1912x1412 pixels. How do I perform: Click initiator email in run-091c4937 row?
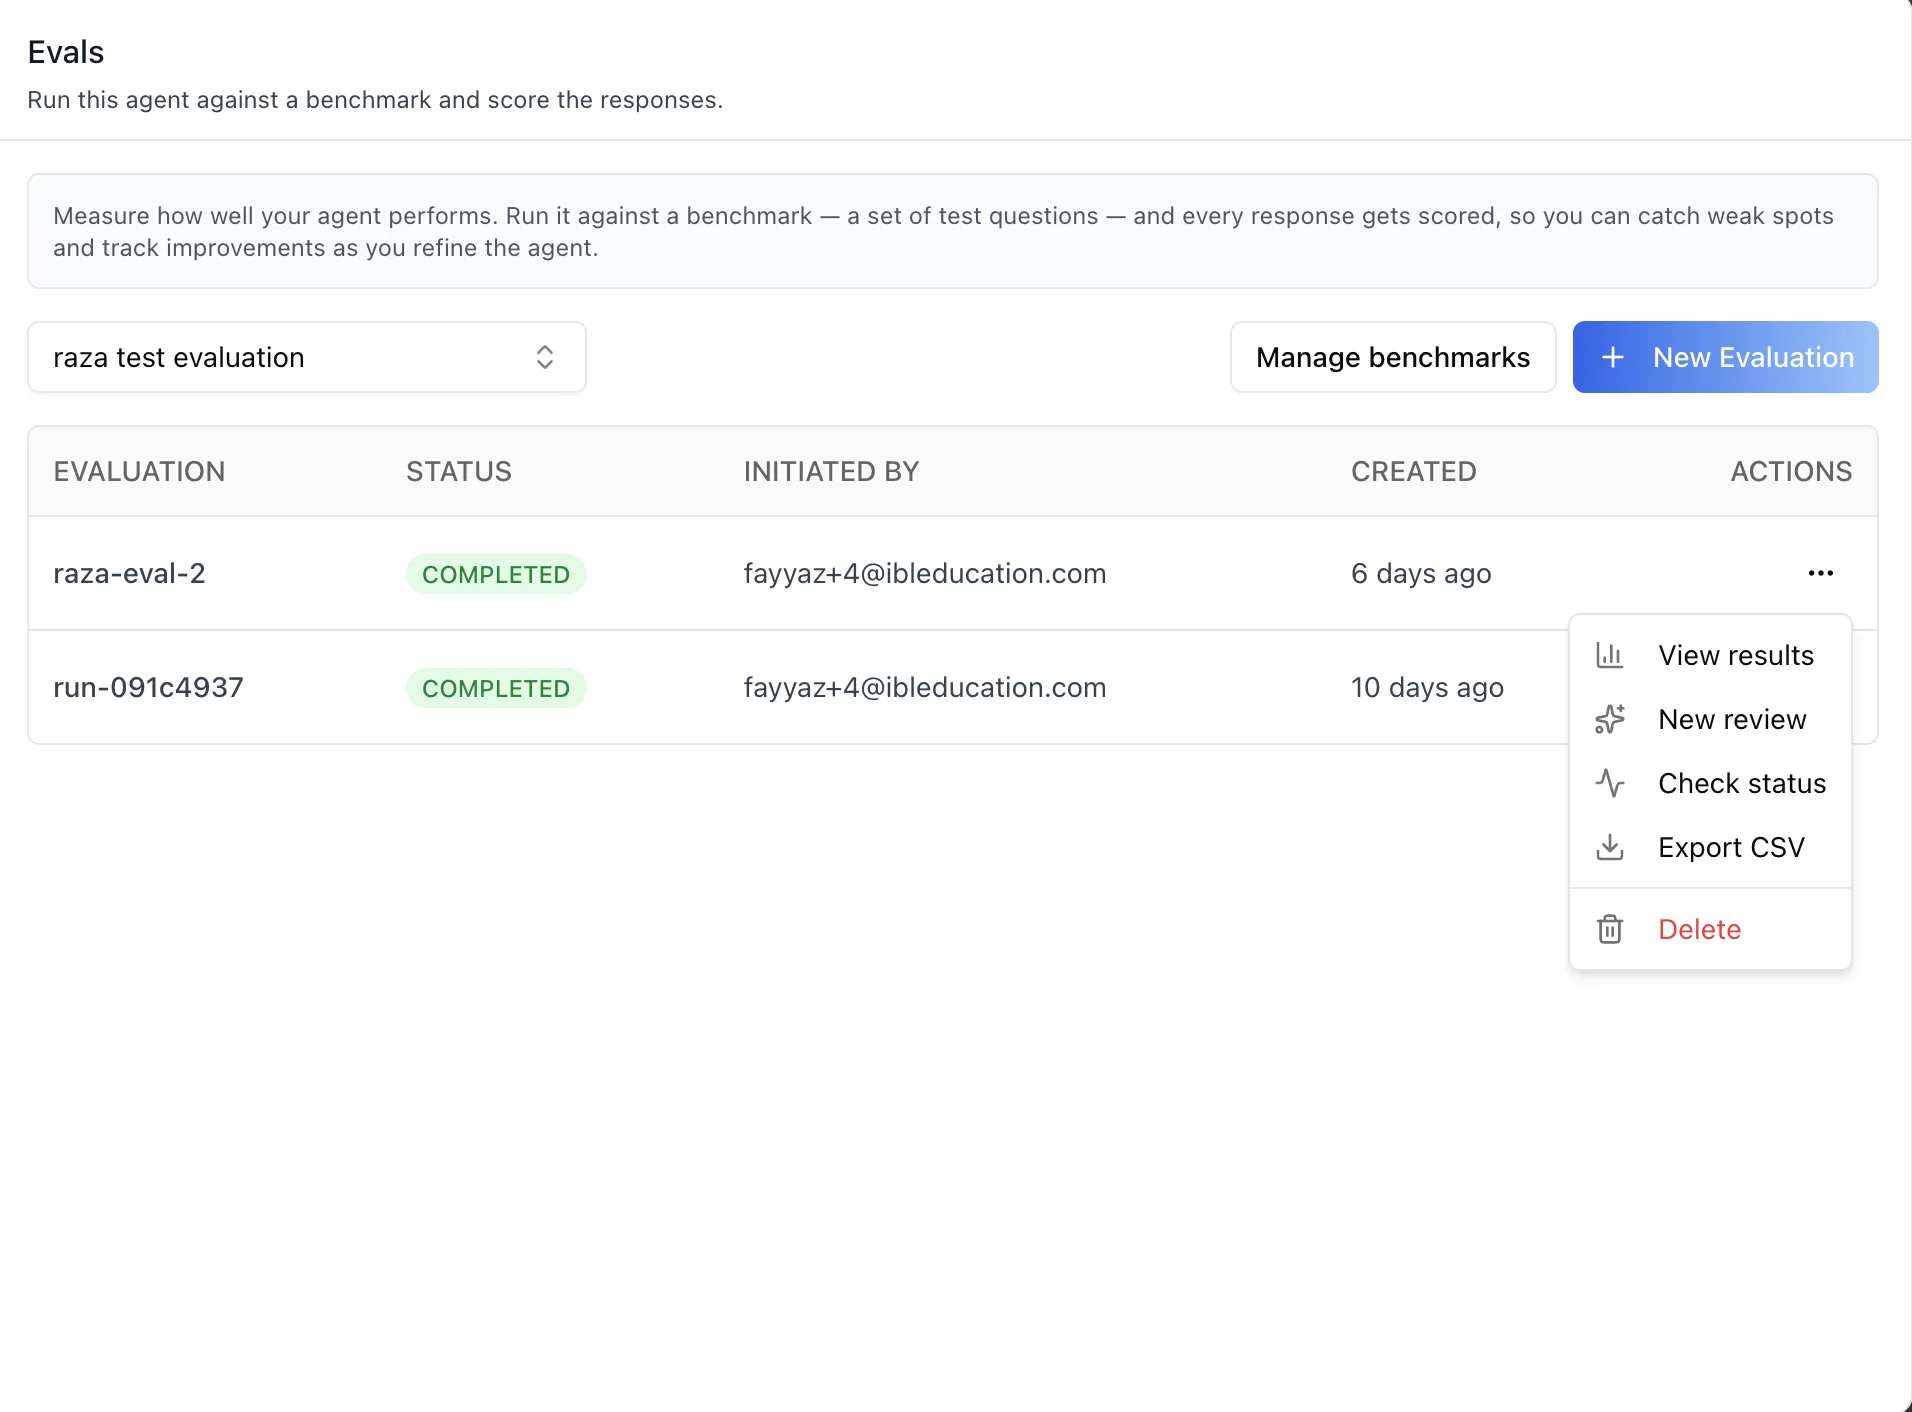925,687
